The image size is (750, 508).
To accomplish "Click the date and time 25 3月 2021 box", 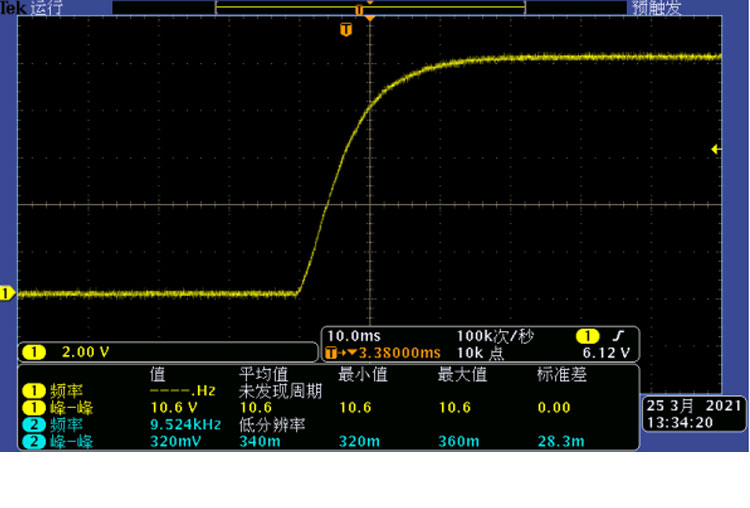I will (694, 414).
